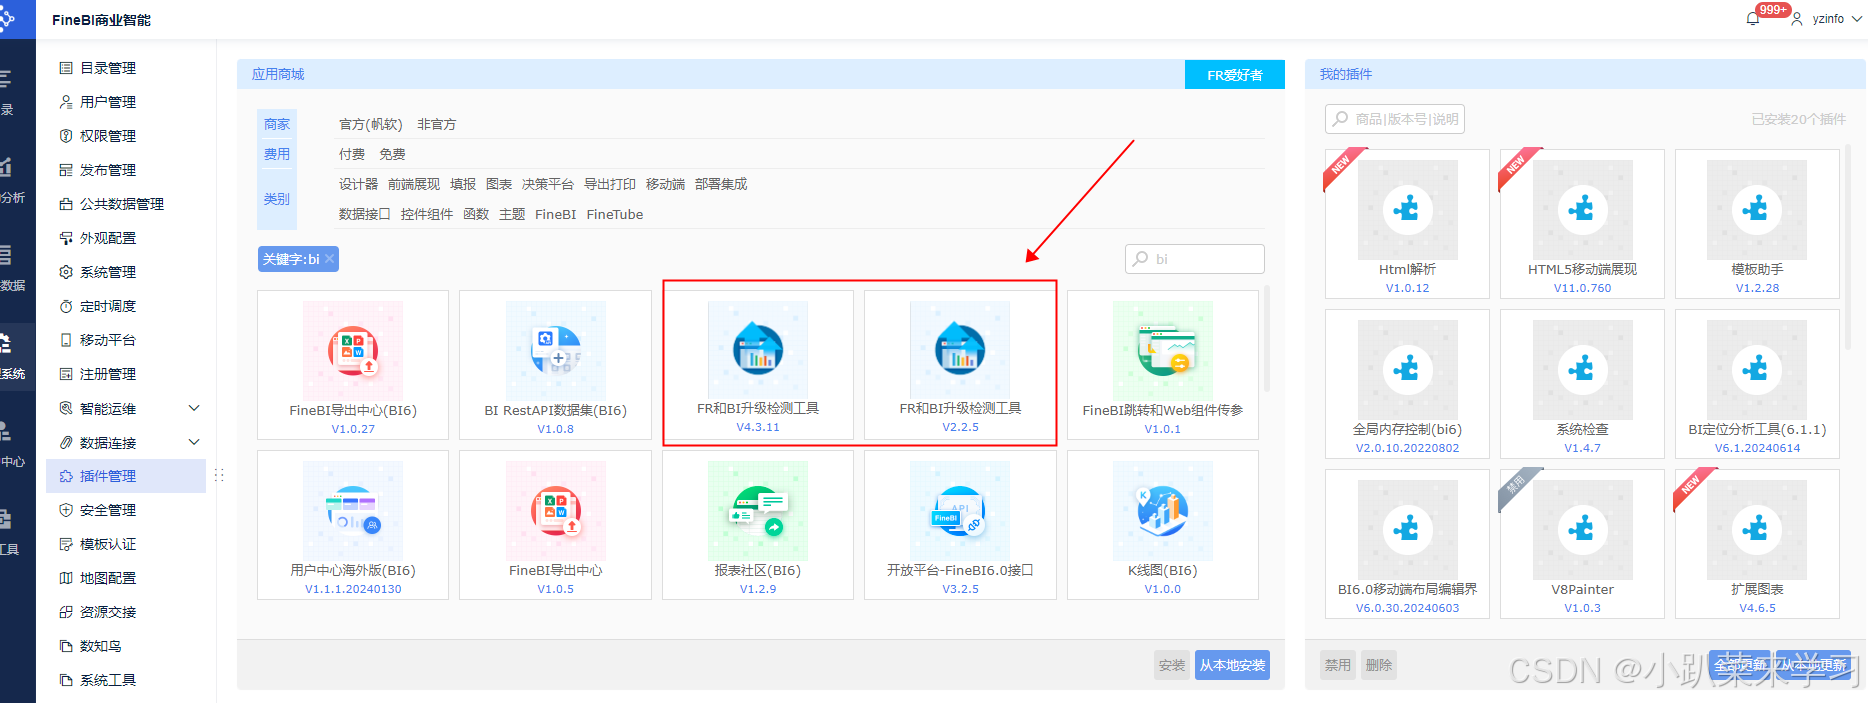Select the 数据接口 category

tap(365, 214)
